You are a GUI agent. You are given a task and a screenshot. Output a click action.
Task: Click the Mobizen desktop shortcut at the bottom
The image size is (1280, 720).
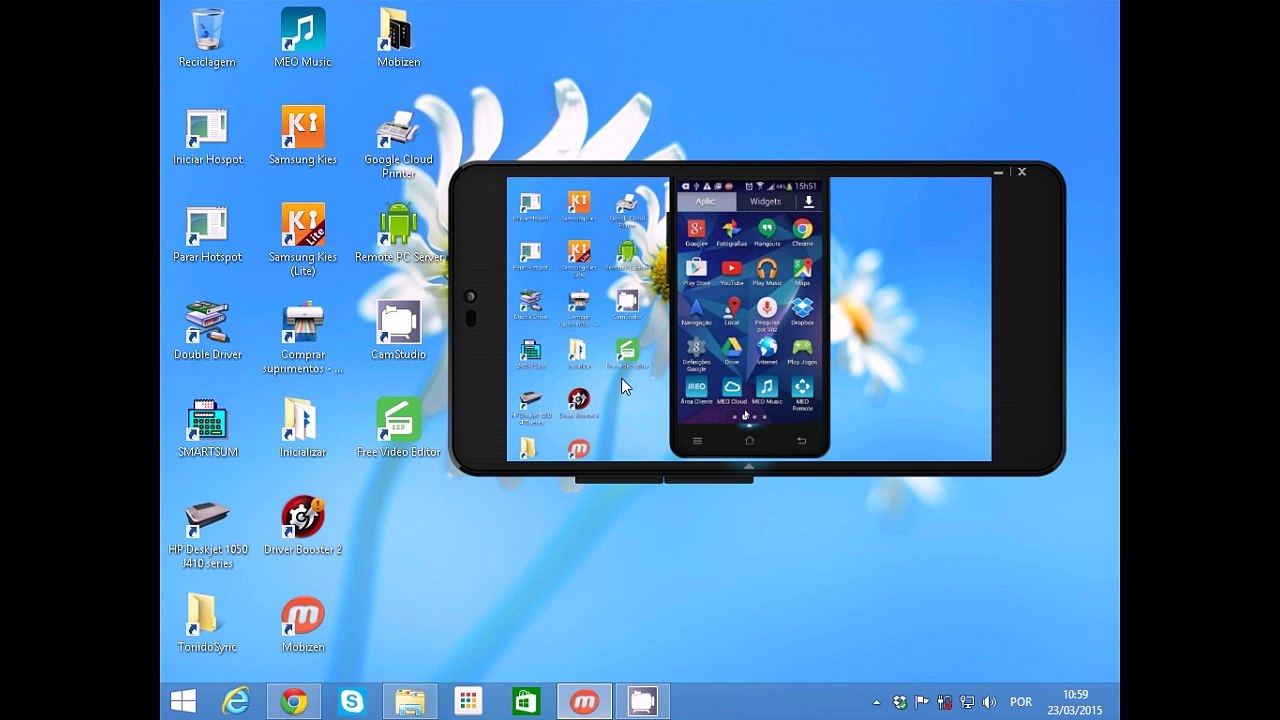(x=303, y=624)
